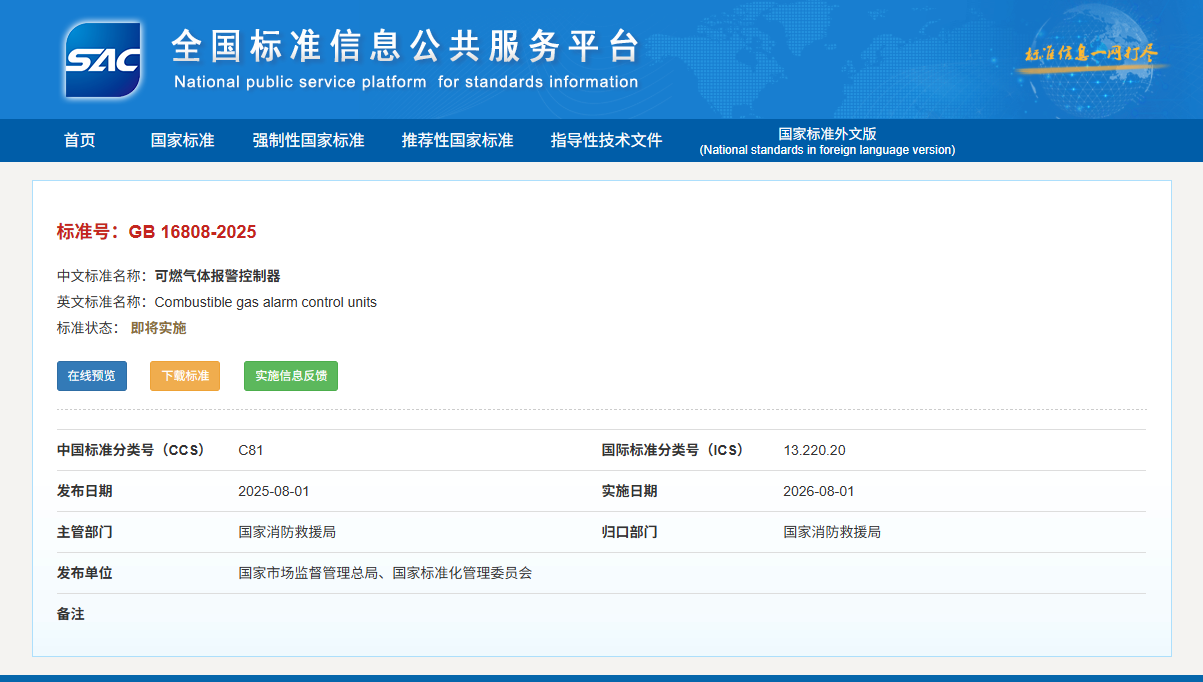Click the status text 即将实施
The height and width of the screenshot is (682, 1203).
158,328
